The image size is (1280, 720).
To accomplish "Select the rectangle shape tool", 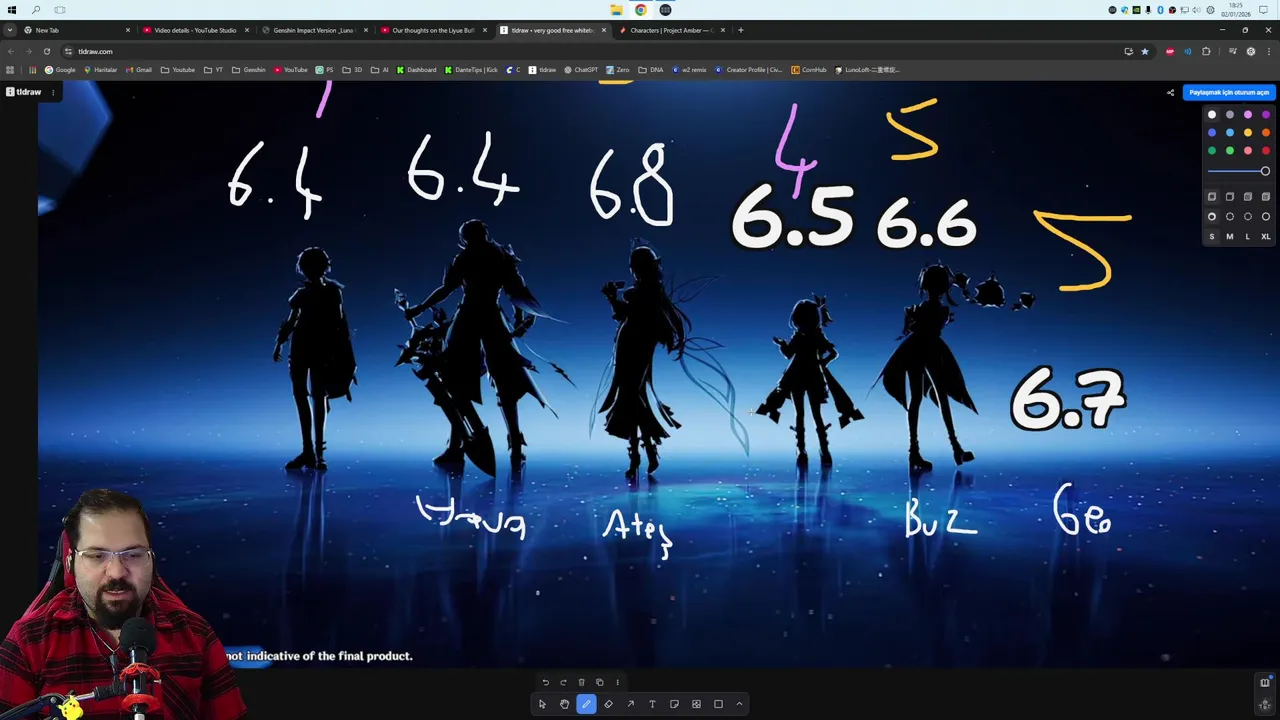I will pos(718,704).
